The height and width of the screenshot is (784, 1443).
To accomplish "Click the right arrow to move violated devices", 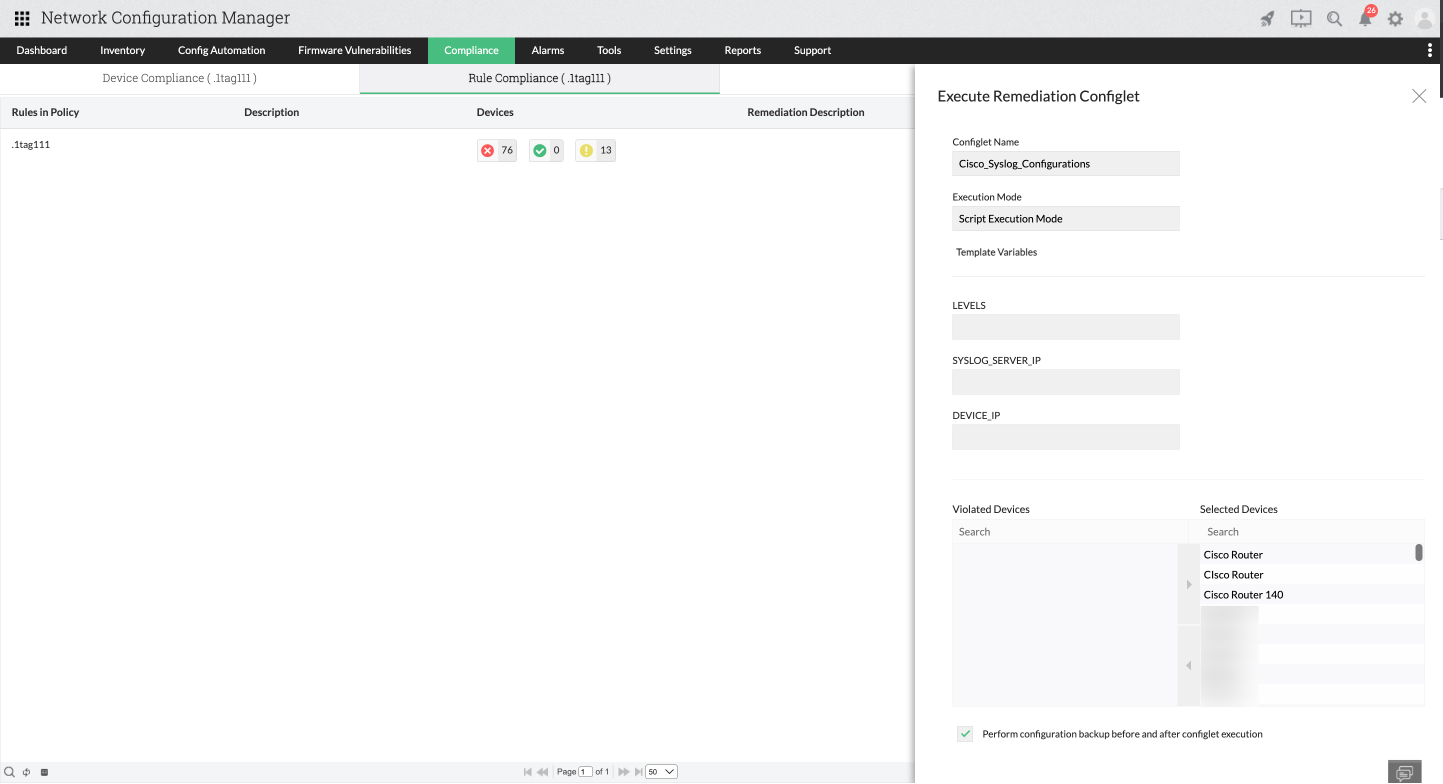I will point(1188,583).
